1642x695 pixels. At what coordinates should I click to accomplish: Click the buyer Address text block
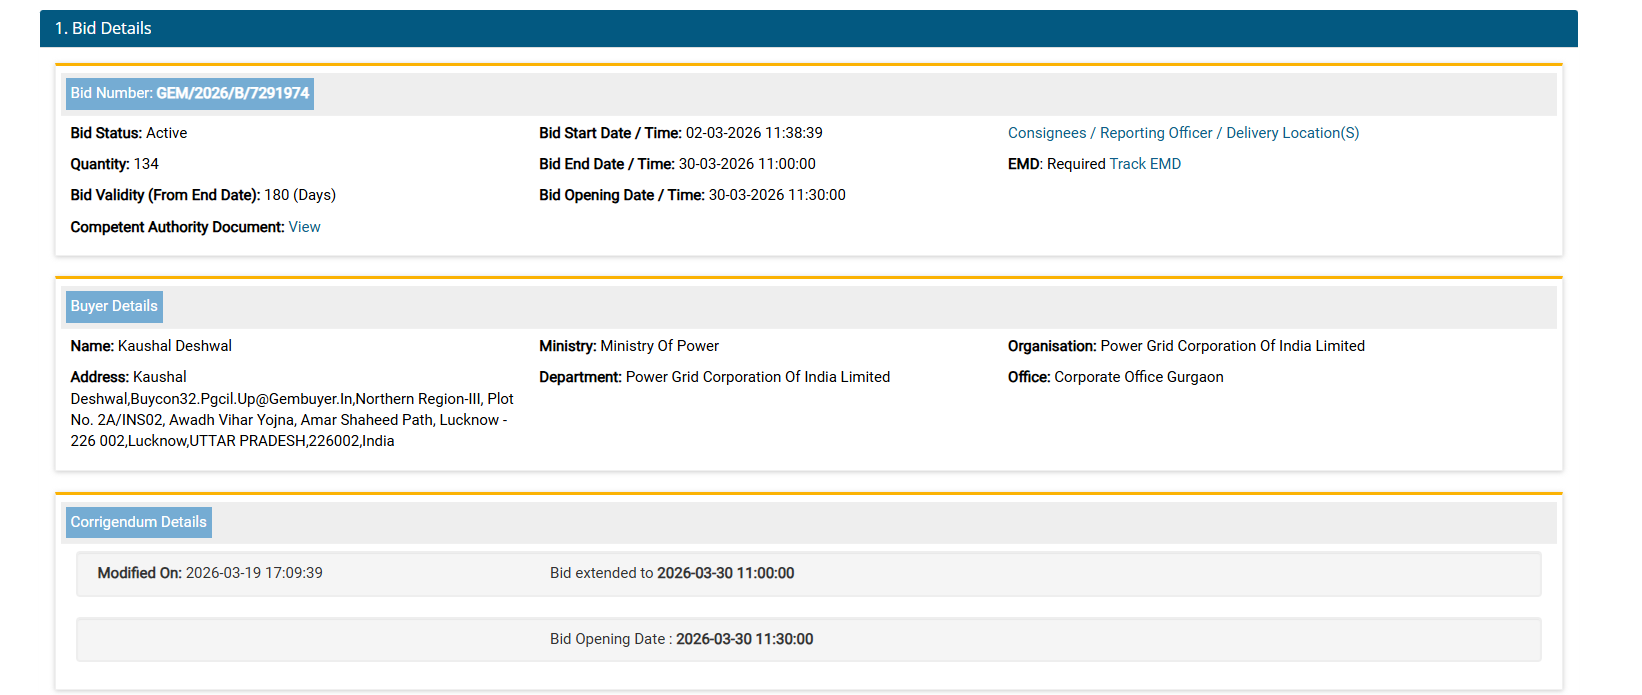[290, 409]
